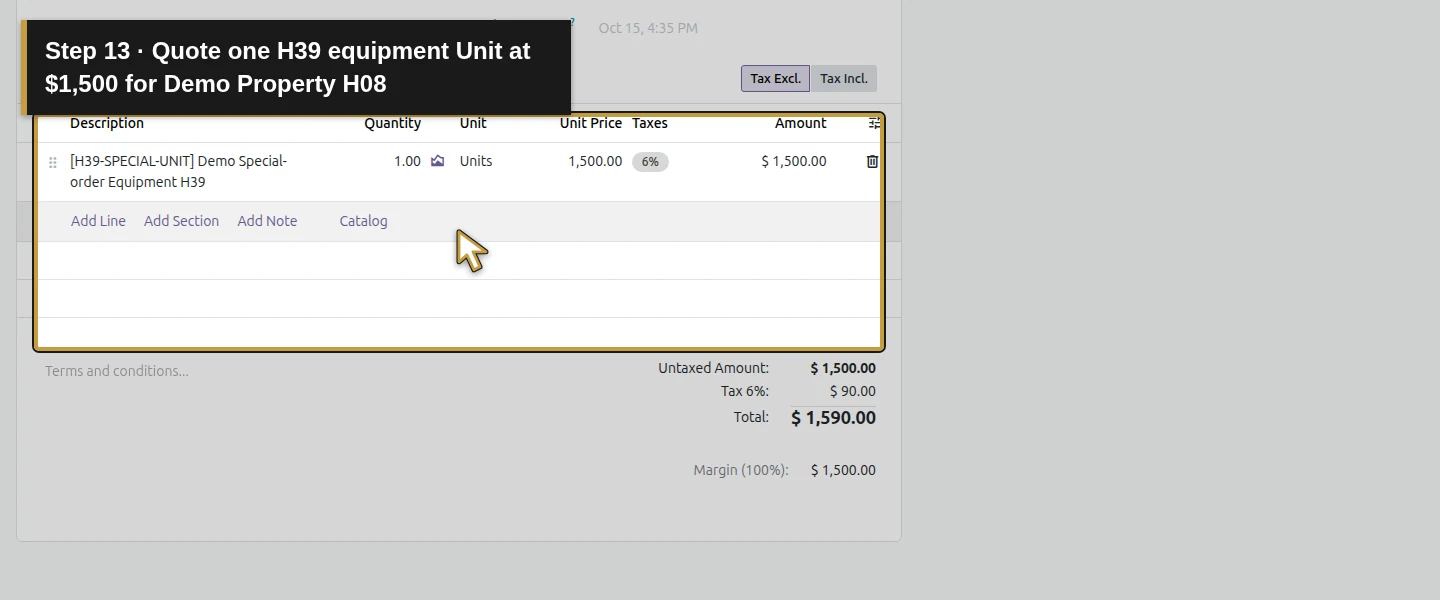The height and width of the screenshot is (600, 1440).
Task: Delete the H39-SPECIAL-UNIT order line
Action: click(872, 161)
